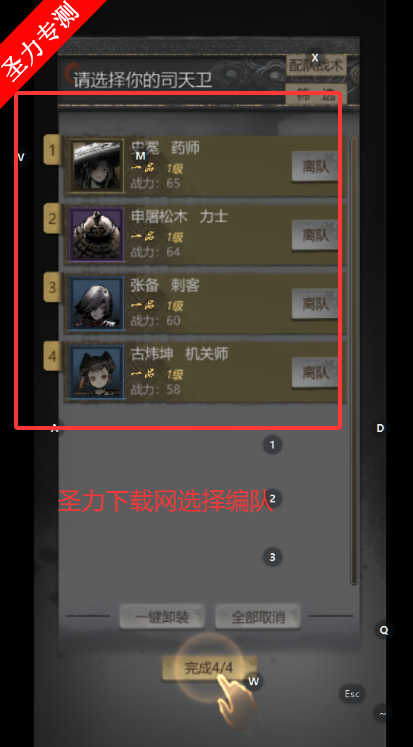Click 离队 next to 古炜坤 机关师
Screen dimensions: 413x747
click(x=315, y=372)
